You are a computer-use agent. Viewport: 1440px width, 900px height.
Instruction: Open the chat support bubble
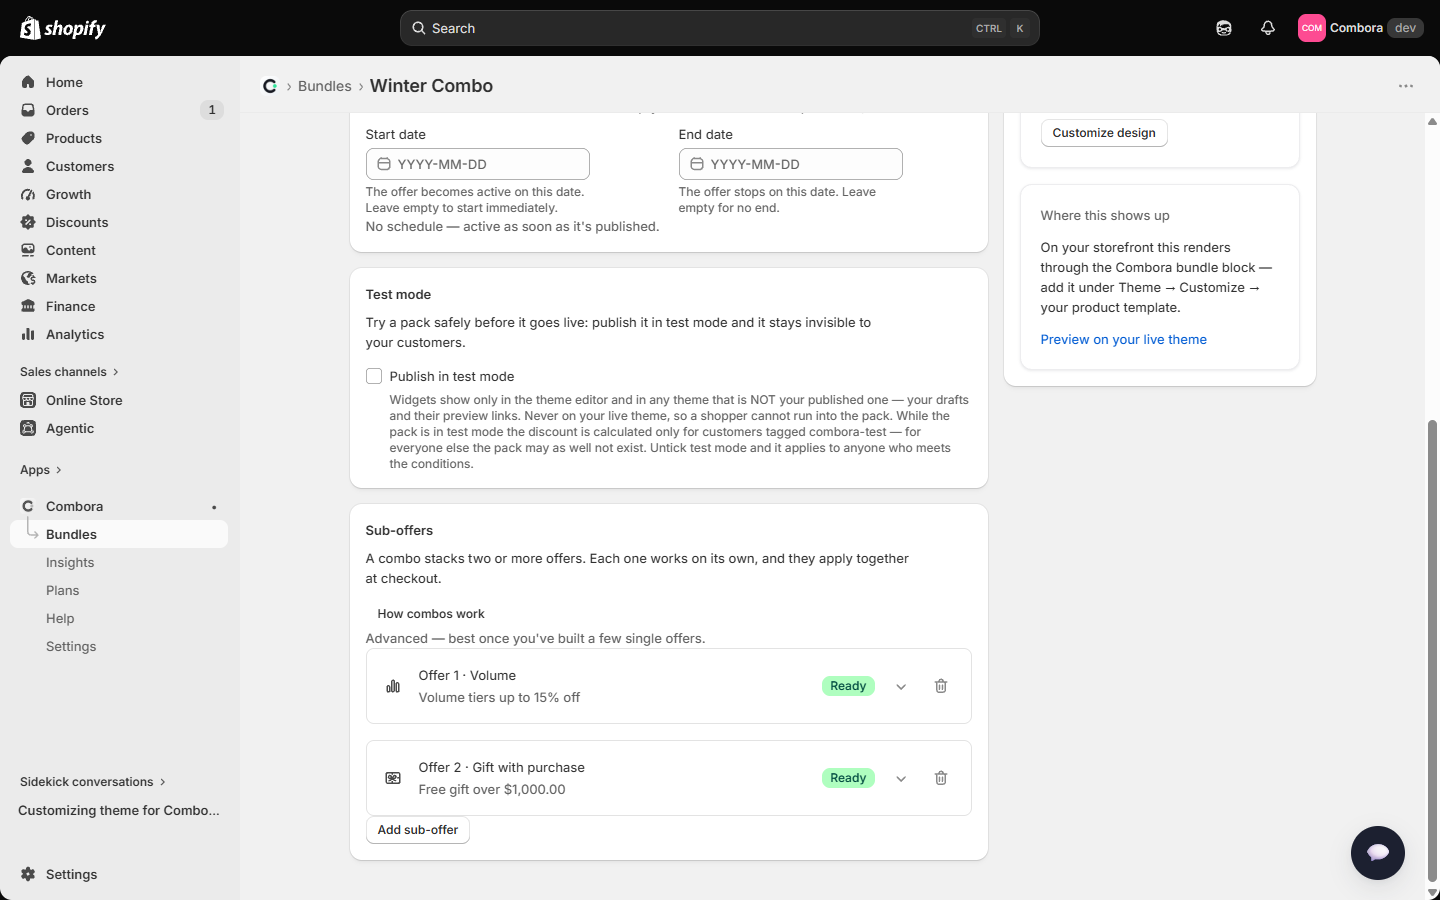pos(1378,853)
